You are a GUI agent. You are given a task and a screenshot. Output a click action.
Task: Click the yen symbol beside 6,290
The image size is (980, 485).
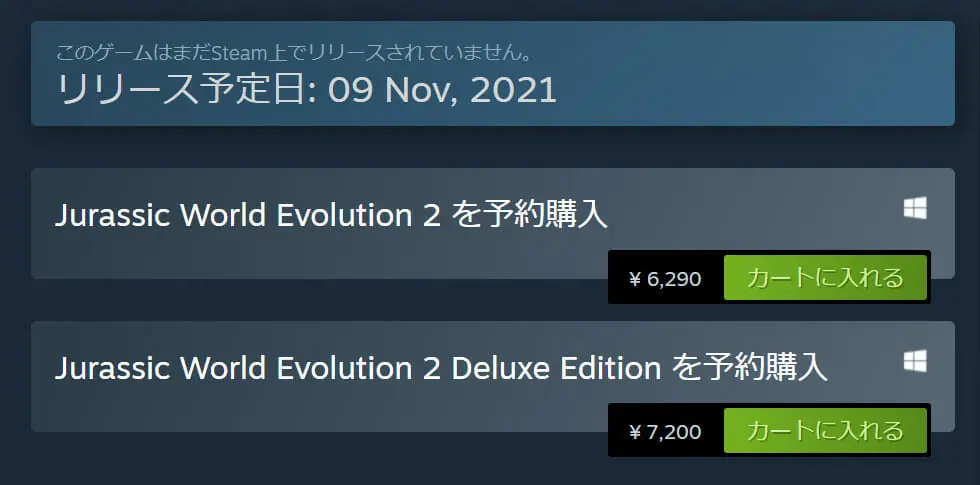634,280
